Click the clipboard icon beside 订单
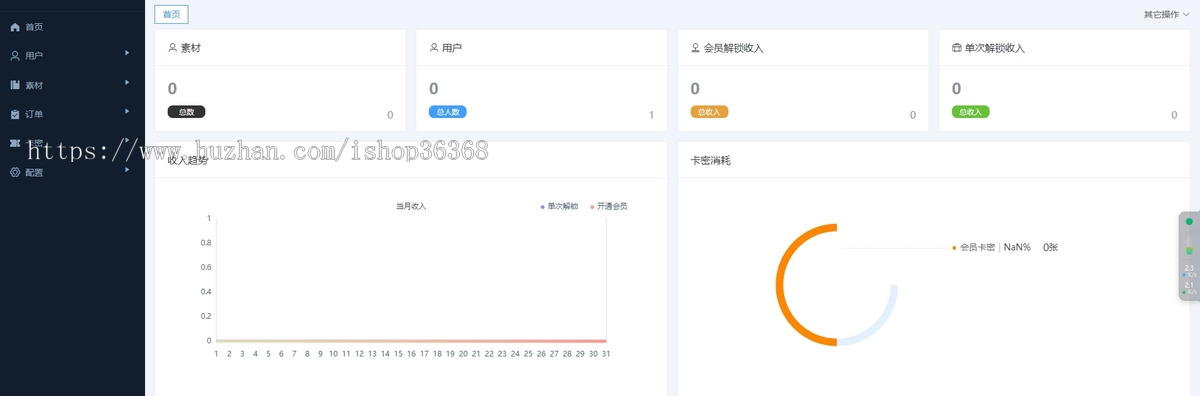The height and width of the screenshot is (396, 1200). [15, 114]
